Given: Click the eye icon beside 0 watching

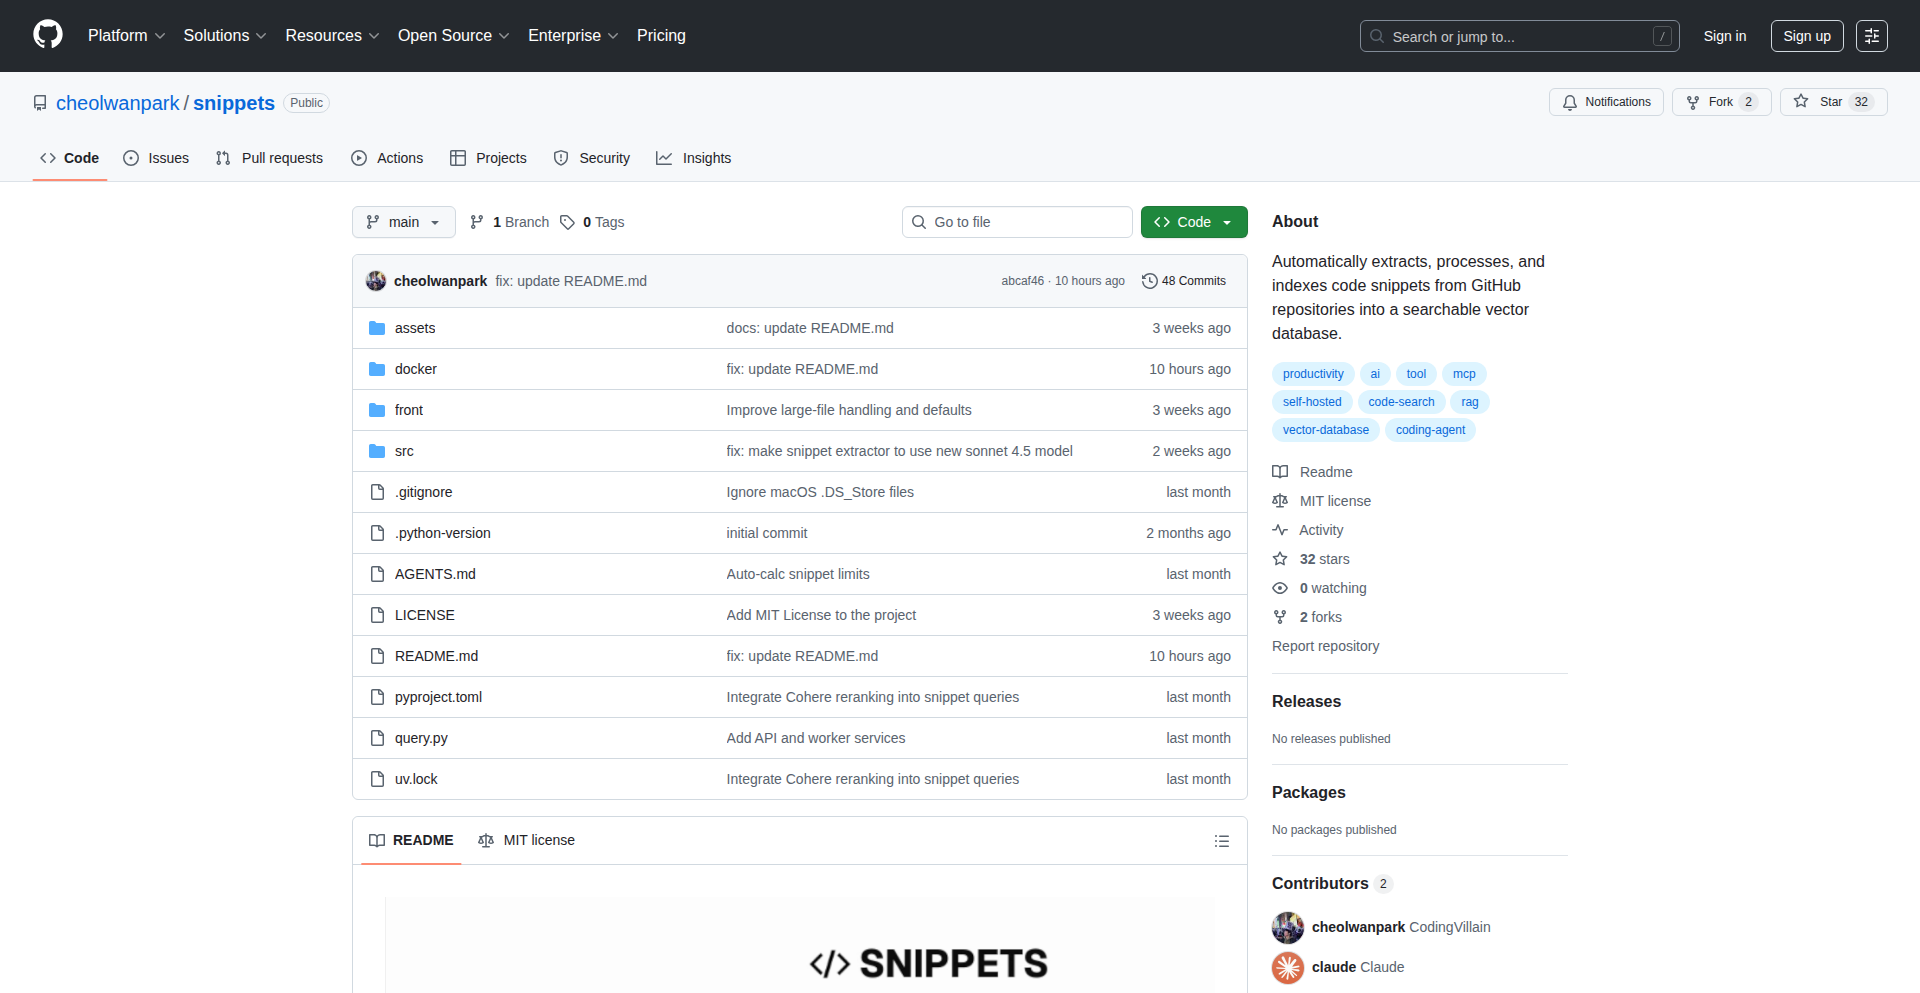Looking at the screenshot, I should point(1280,588).
